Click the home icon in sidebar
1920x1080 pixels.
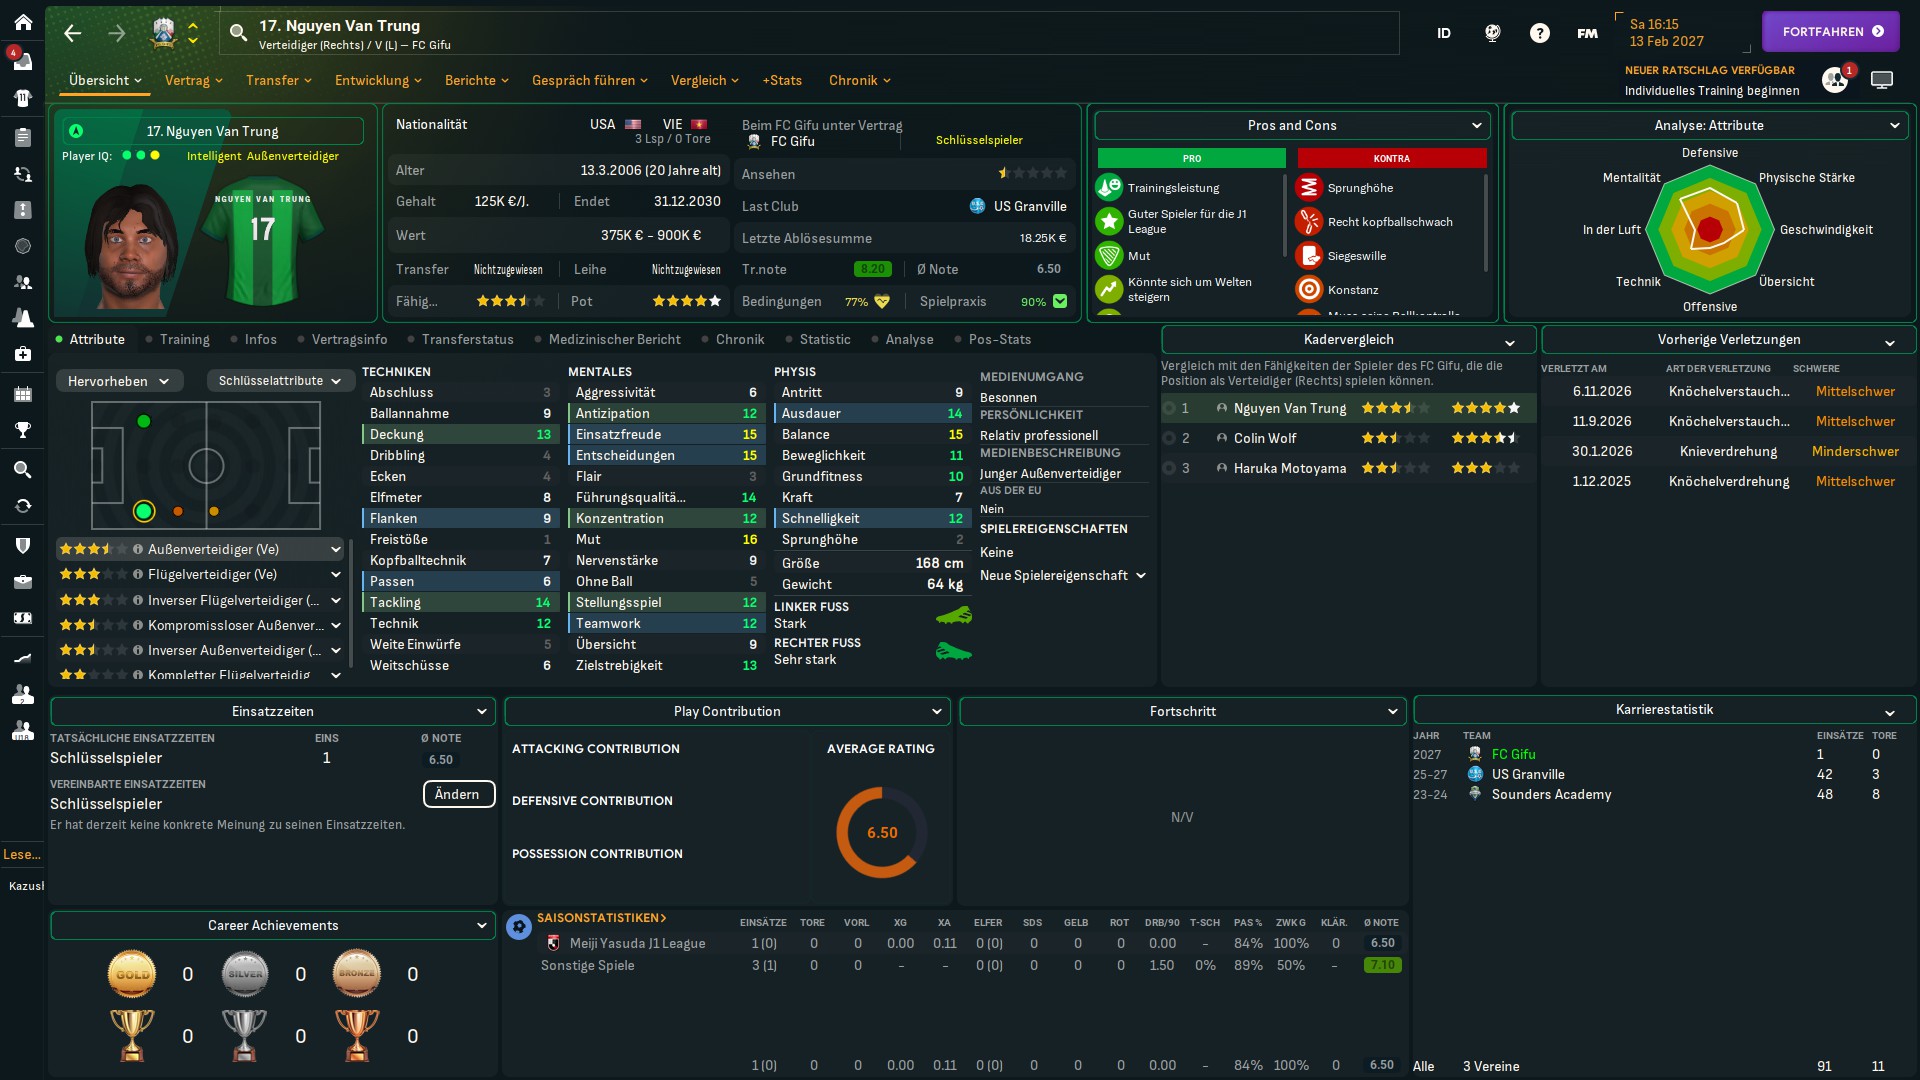click(22, 22)
